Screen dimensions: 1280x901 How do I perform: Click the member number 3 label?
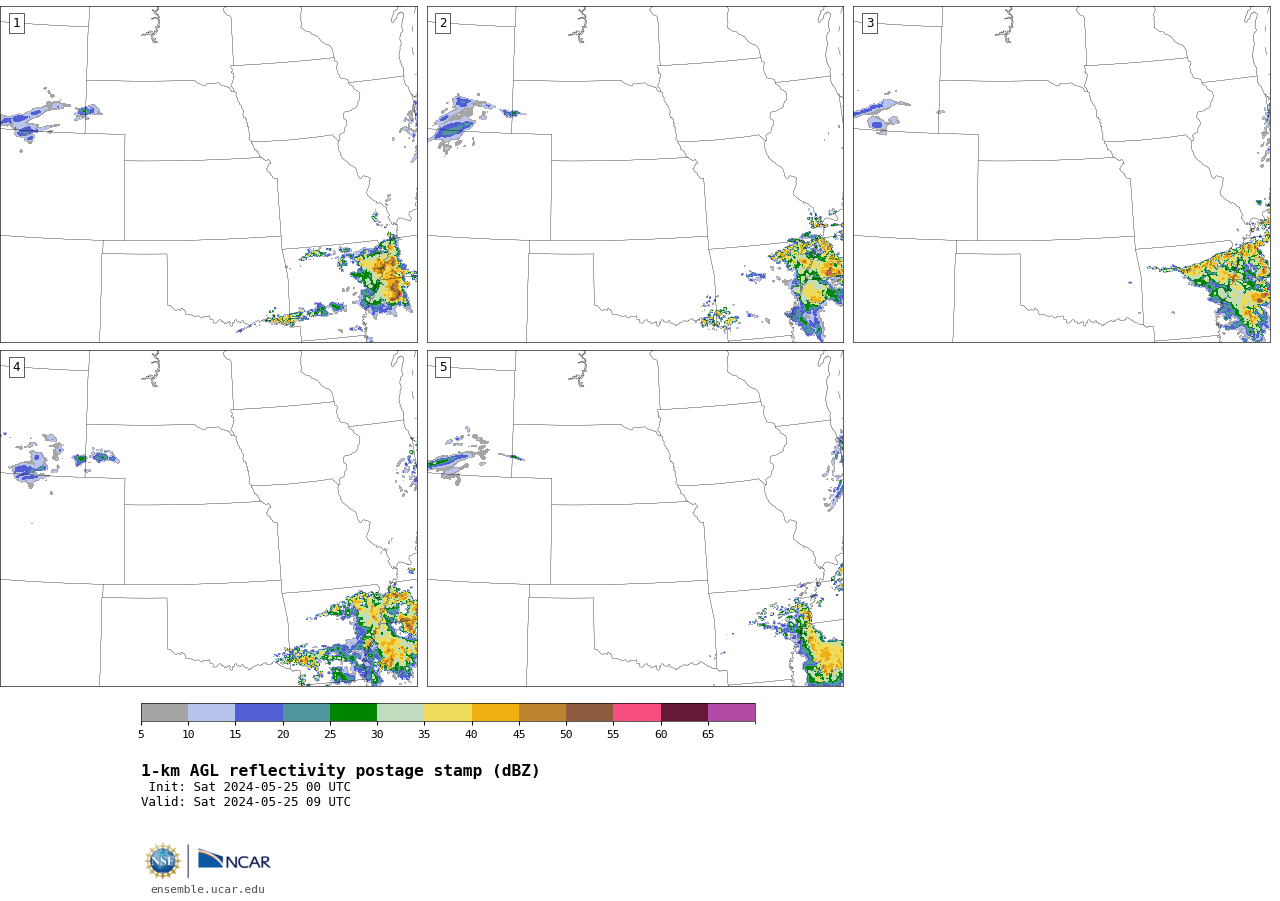click(869, 23)
